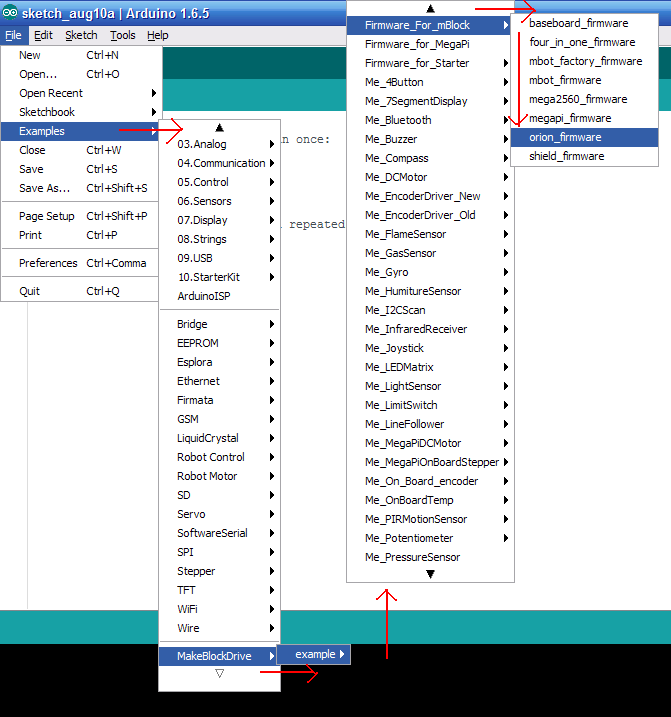The height and width of the screenshot is (717, 671).
Task: Select the Me_PressureSensor example
Action: [430, 557]
